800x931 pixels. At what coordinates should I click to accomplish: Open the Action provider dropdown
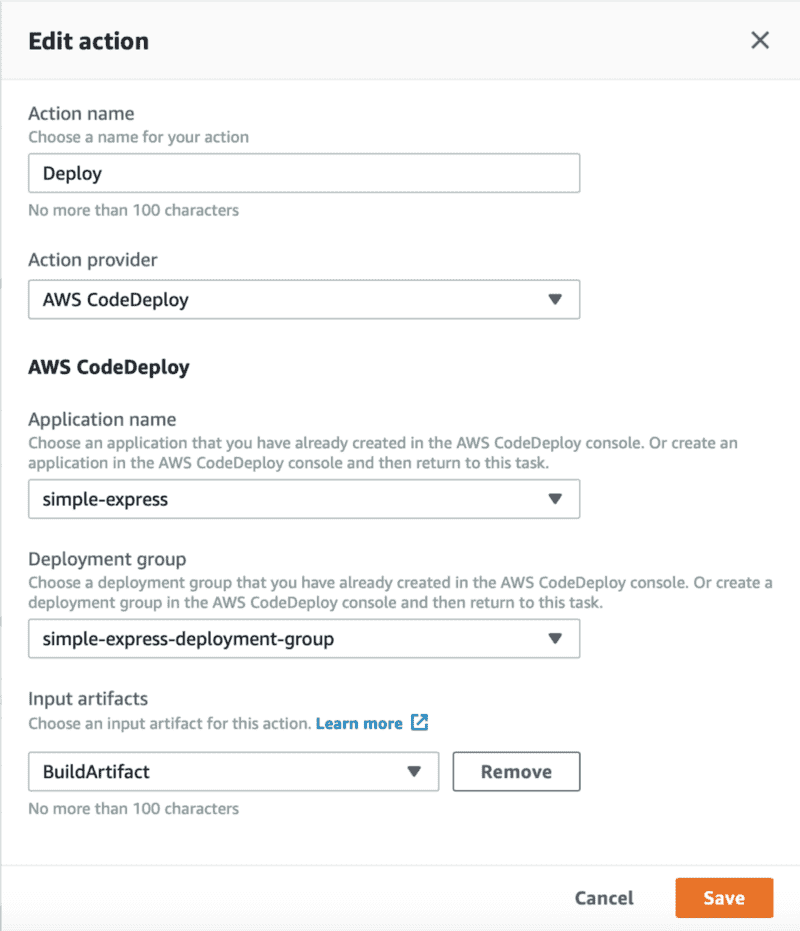[x=304, y=299]
